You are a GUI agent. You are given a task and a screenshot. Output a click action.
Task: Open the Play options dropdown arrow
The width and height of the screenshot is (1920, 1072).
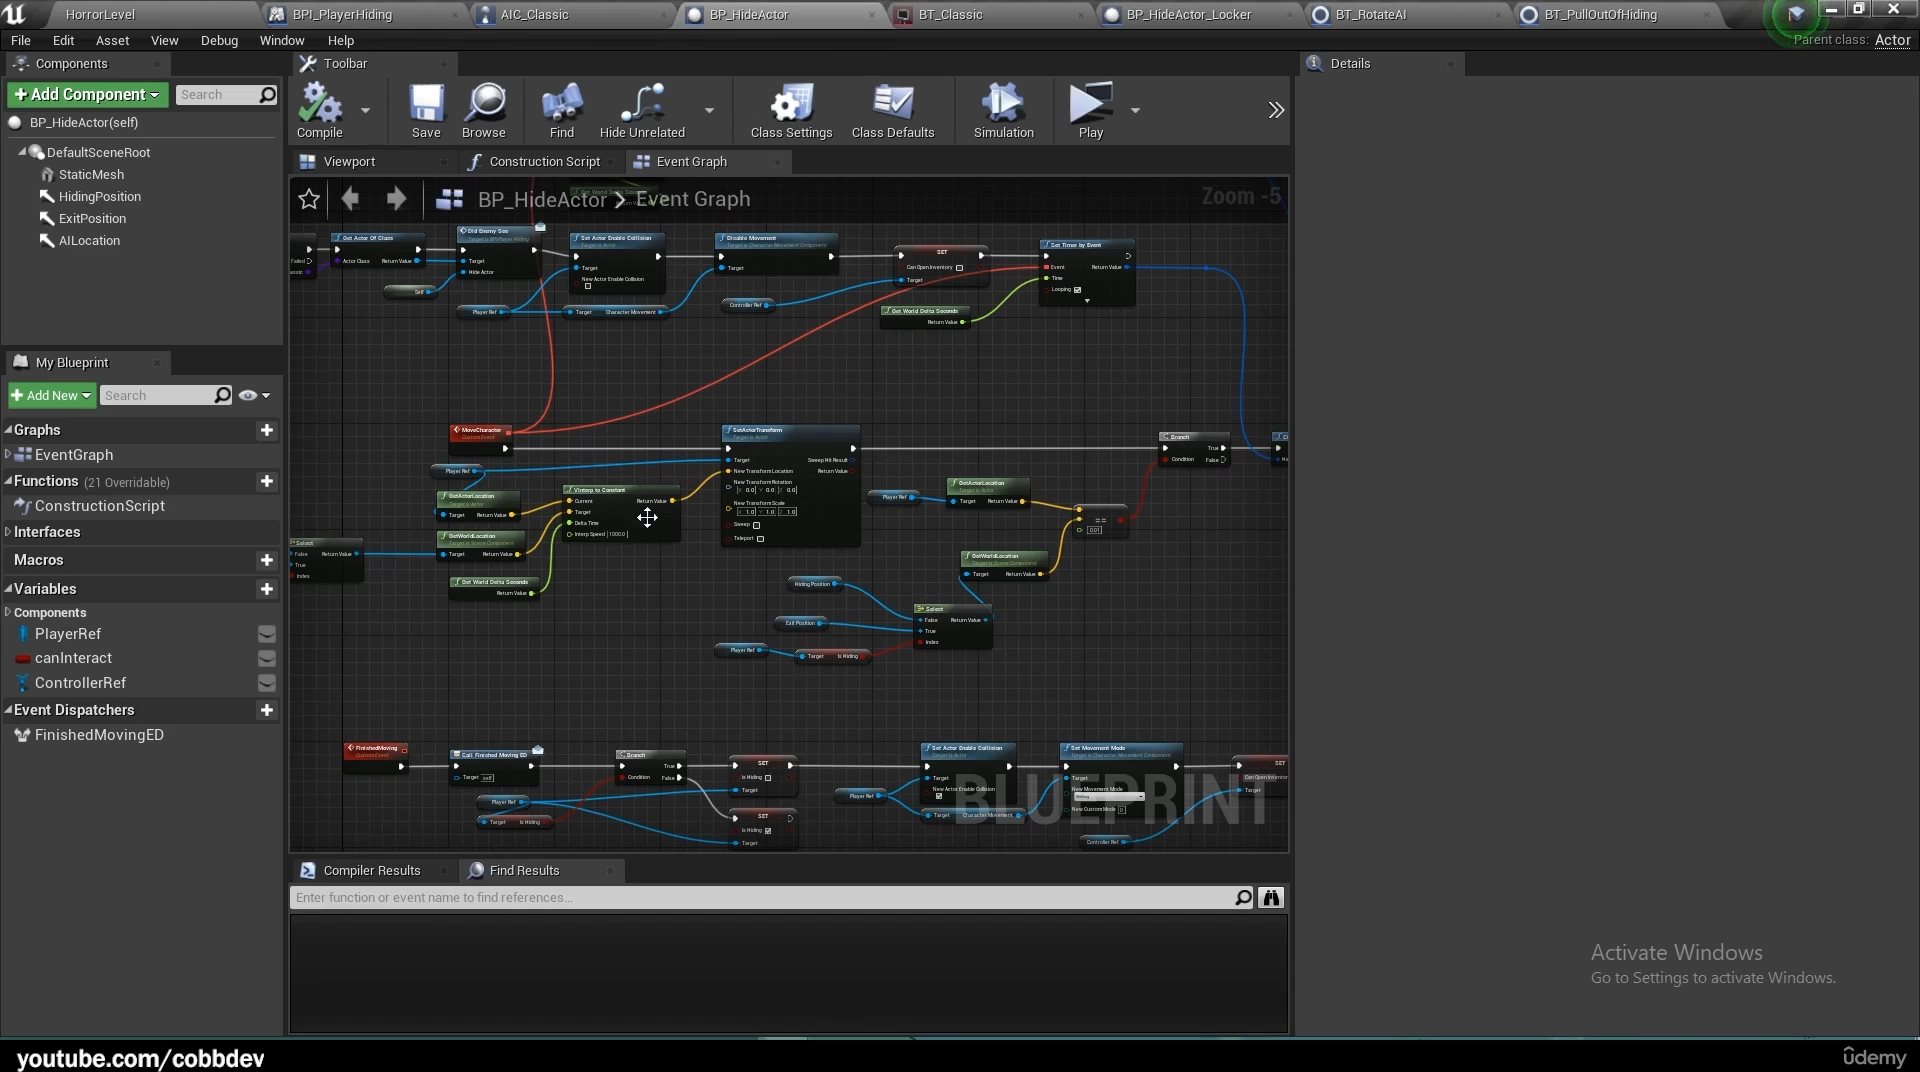pos(1135,110)
